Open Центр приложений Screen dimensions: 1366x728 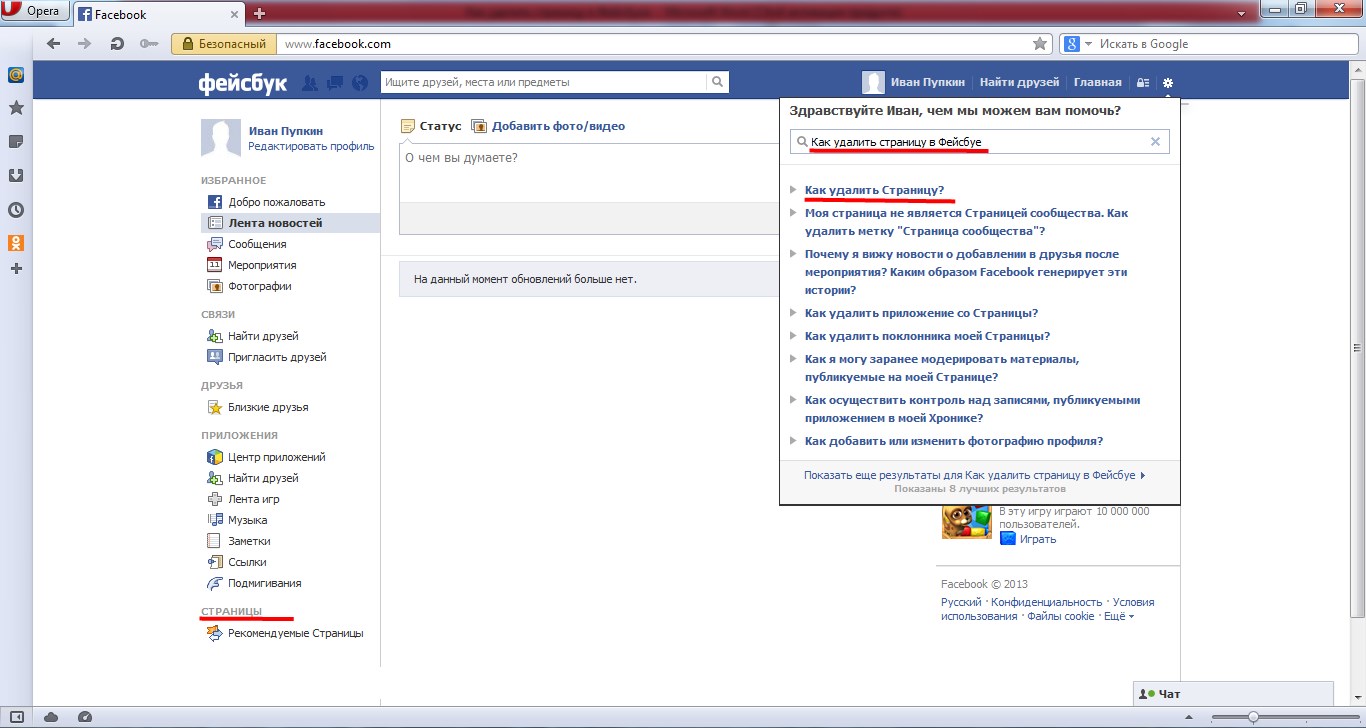coord(266,457)
